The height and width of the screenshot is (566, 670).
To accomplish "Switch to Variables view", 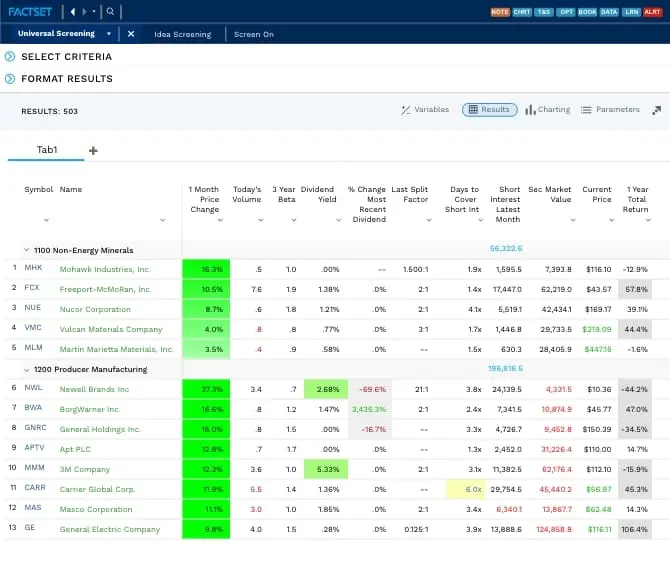I will point(425,110).
